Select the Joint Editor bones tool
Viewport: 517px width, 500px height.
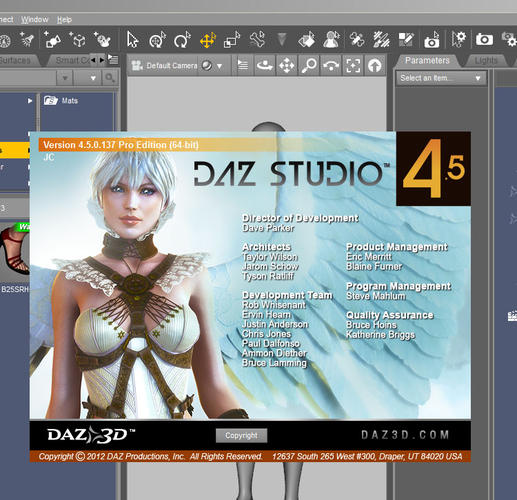[357, 40]
